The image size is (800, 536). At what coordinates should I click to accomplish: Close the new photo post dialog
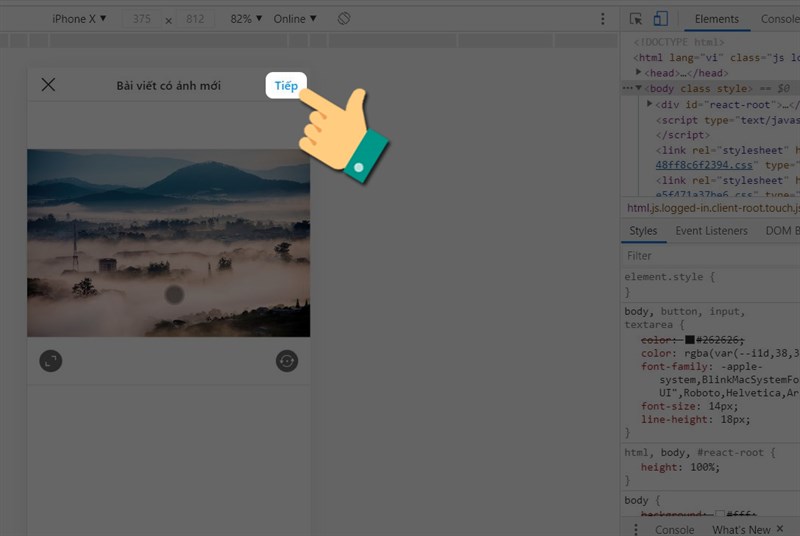(x=48, y=85)
